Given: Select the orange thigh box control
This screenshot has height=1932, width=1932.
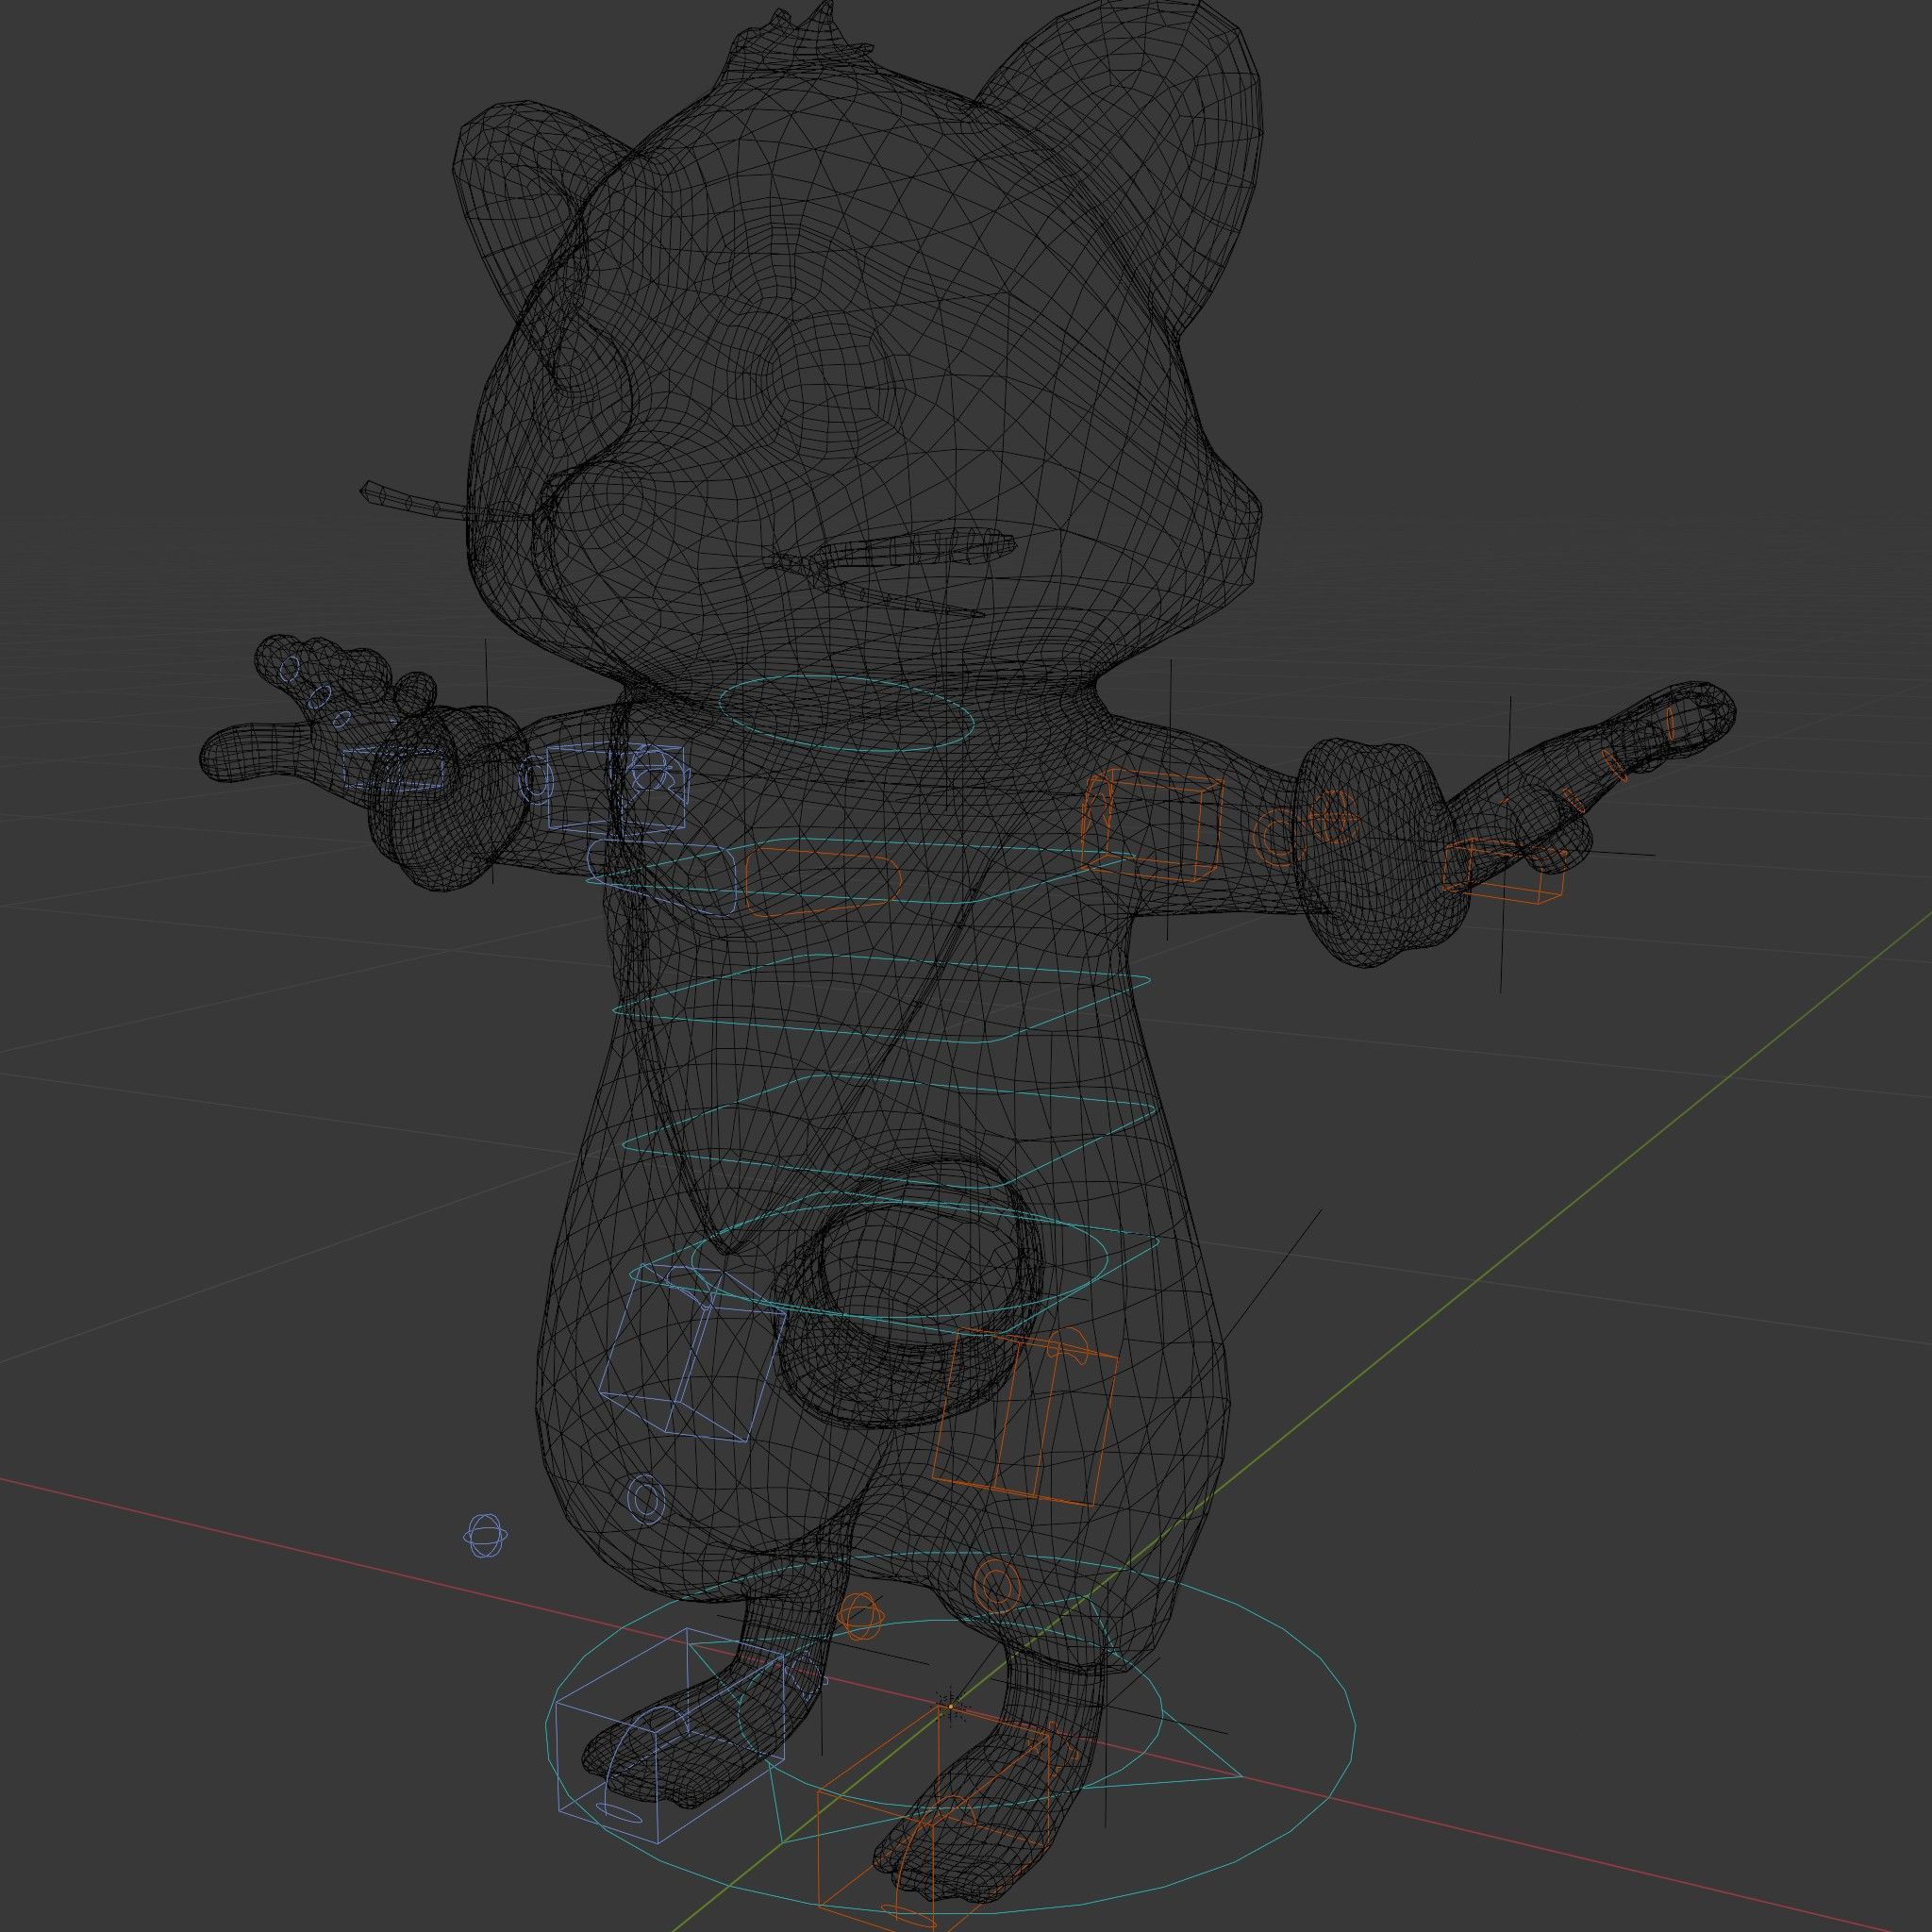Looking at the screenshot, I should point(1025,1418).
